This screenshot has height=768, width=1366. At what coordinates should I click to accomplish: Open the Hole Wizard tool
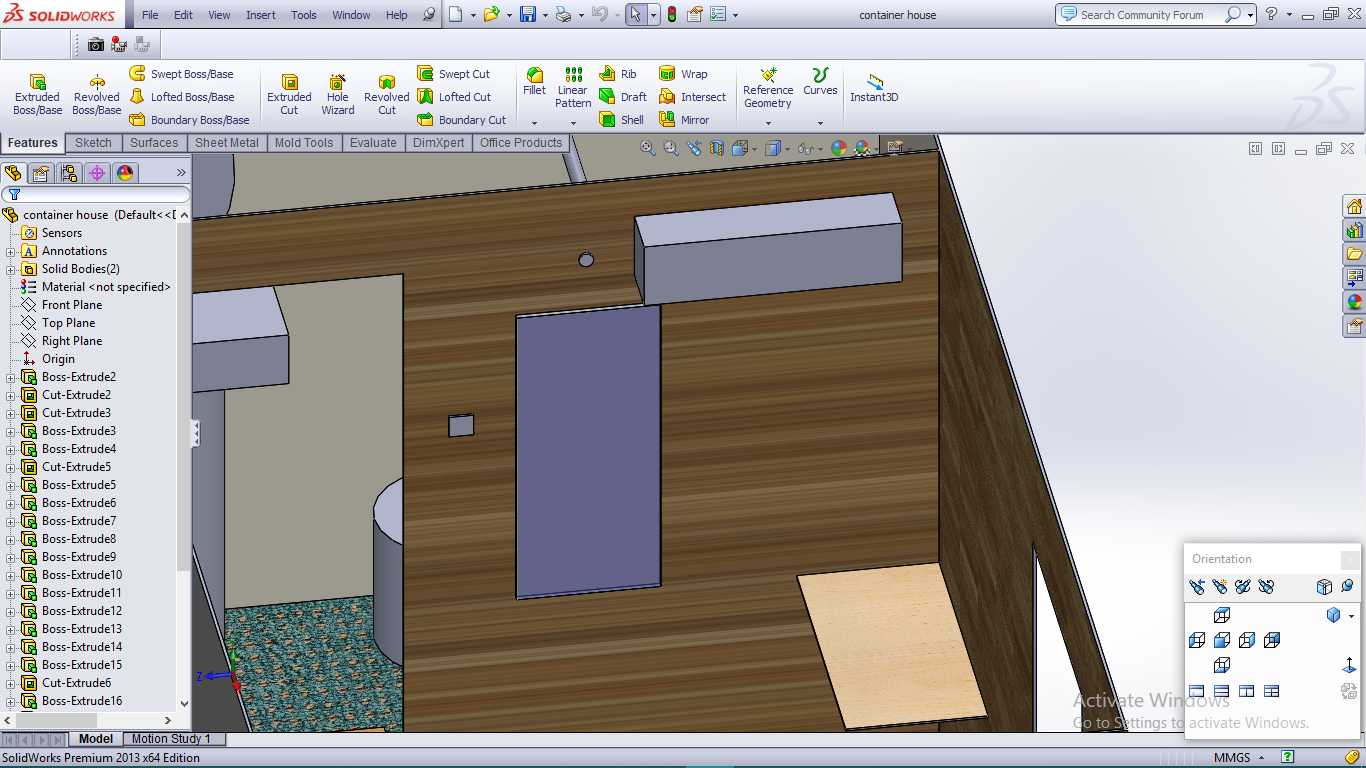point(337,94)
